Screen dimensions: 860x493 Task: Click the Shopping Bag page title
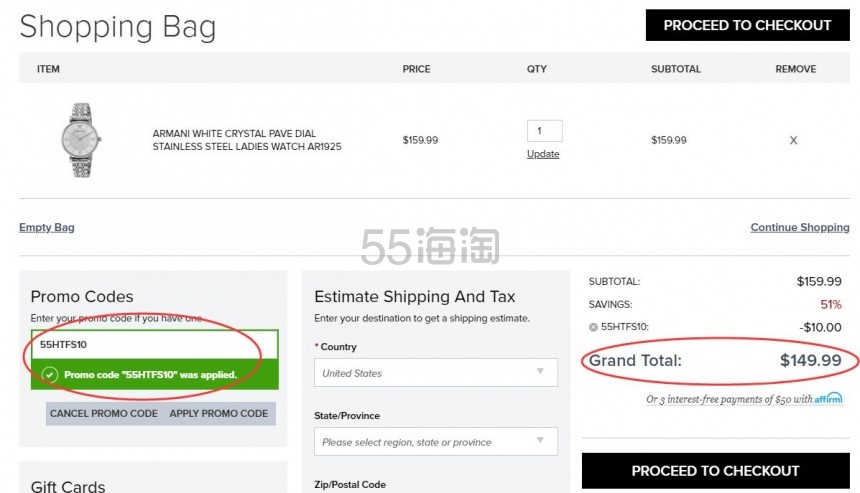click(118, 27)
